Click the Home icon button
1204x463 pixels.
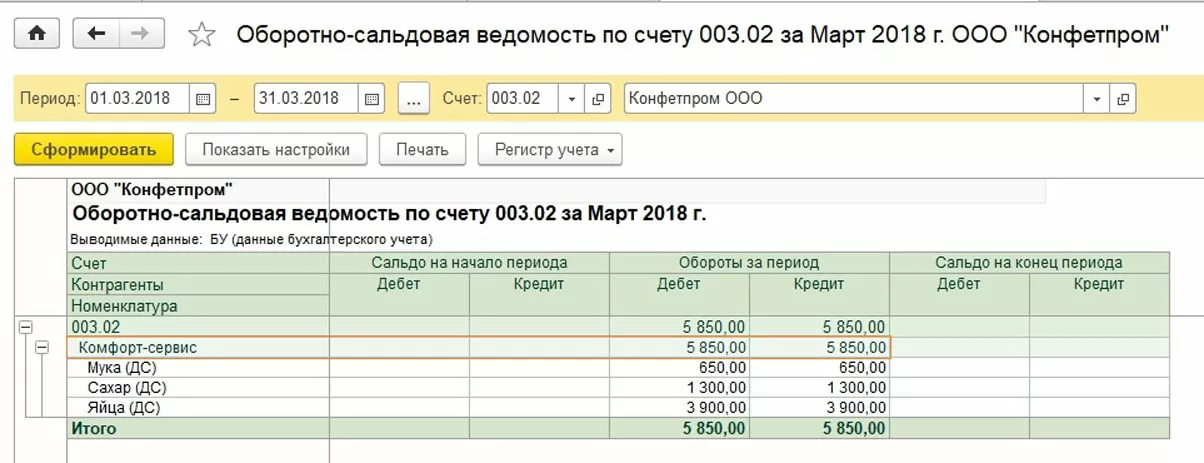point(36,34)
